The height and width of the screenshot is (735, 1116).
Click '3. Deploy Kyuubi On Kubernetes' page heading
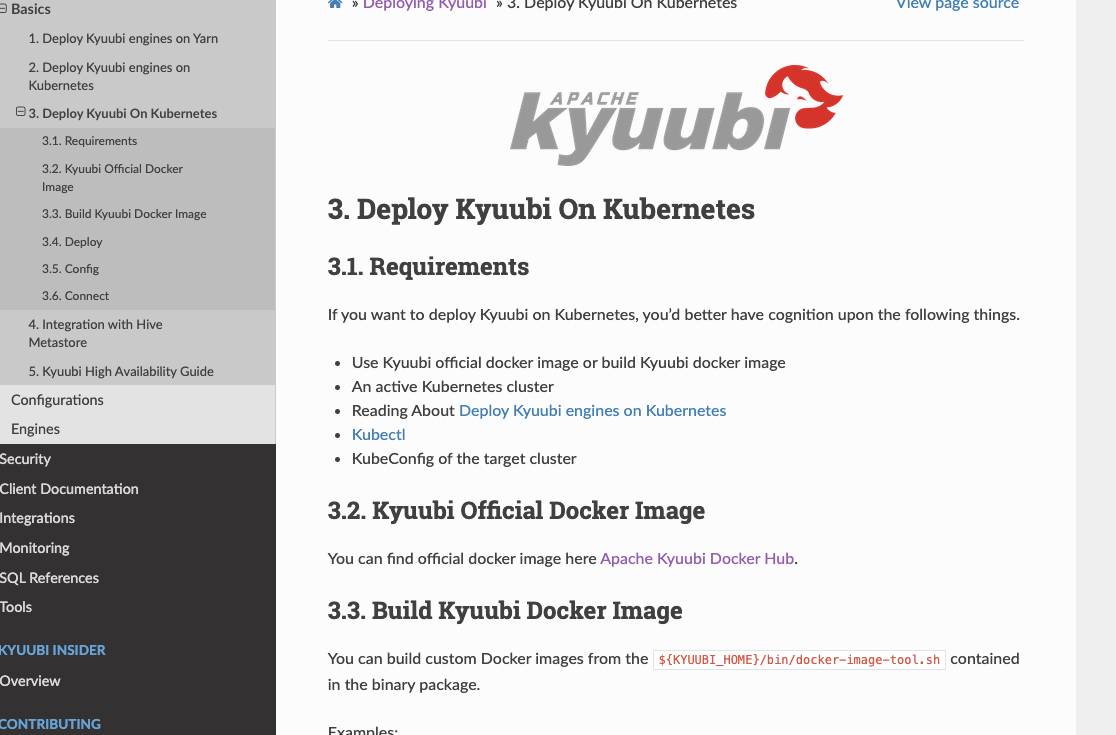click(x=541, y=209)
